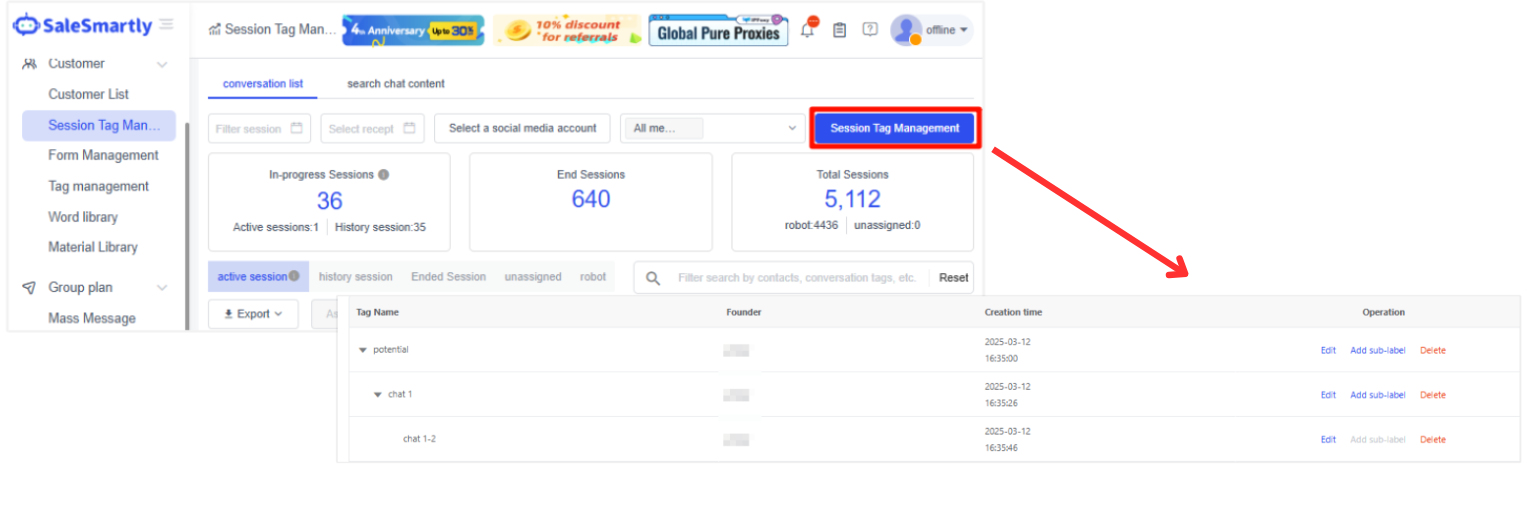The height and width of the screenshot is (515, 1532).
Task: Open the offline status dropdown
Action: point(946,30)
